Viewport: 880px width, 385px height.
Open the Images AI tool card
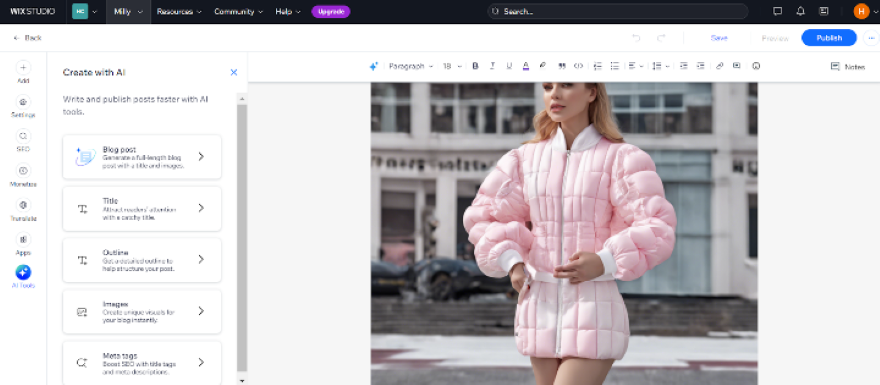142,311
